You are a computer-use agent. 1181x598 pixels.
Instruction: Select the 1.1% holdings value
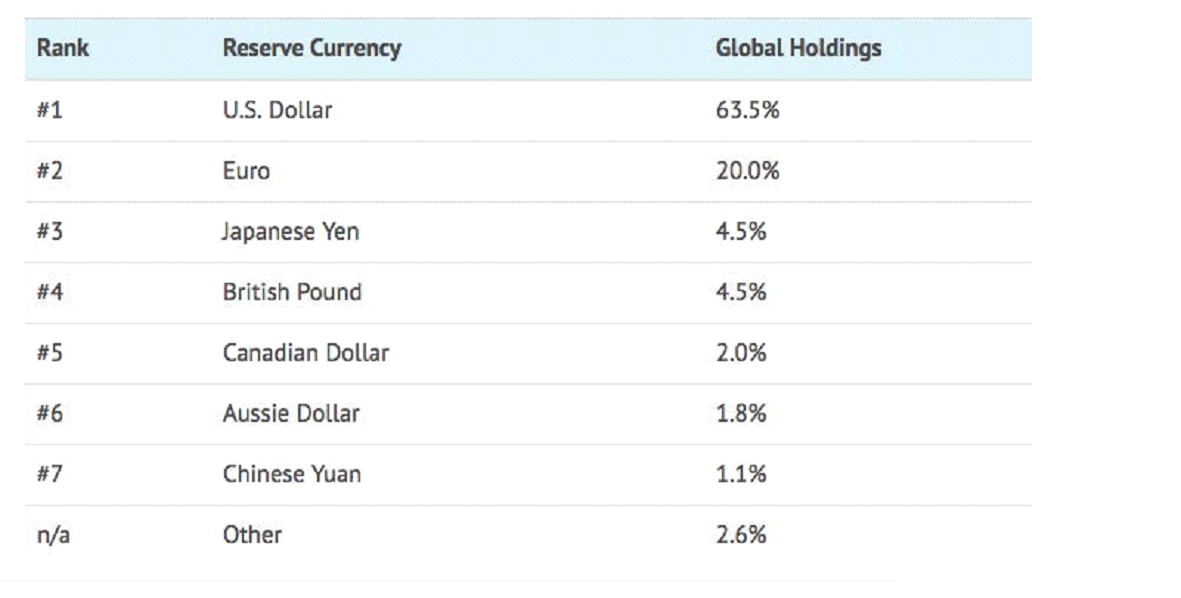[x=741, y=474]
